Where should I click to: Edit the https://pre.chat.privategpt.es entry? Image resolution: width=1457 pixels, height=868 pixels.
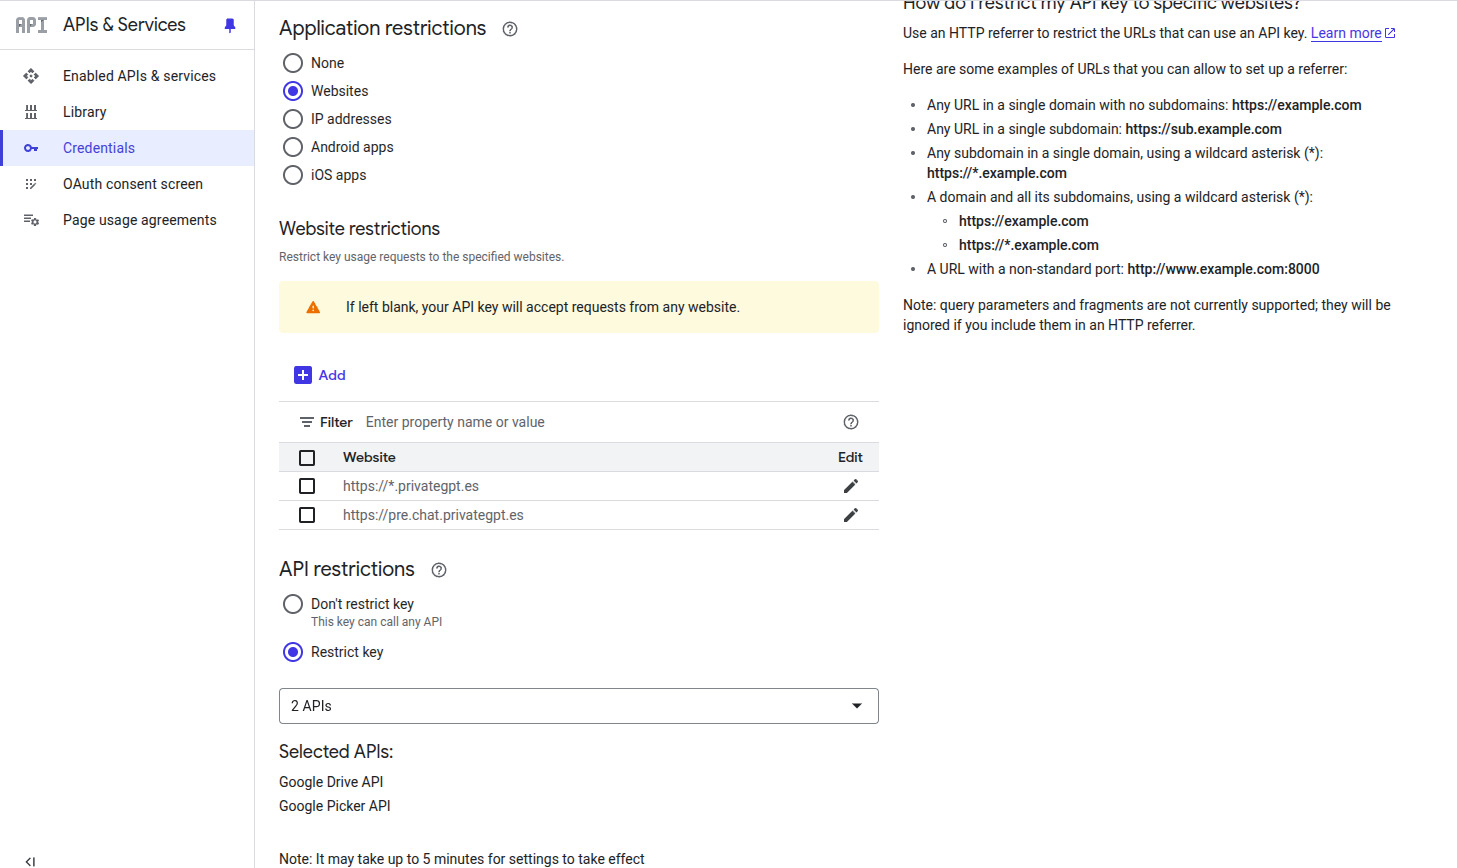(x=851, y=515)
